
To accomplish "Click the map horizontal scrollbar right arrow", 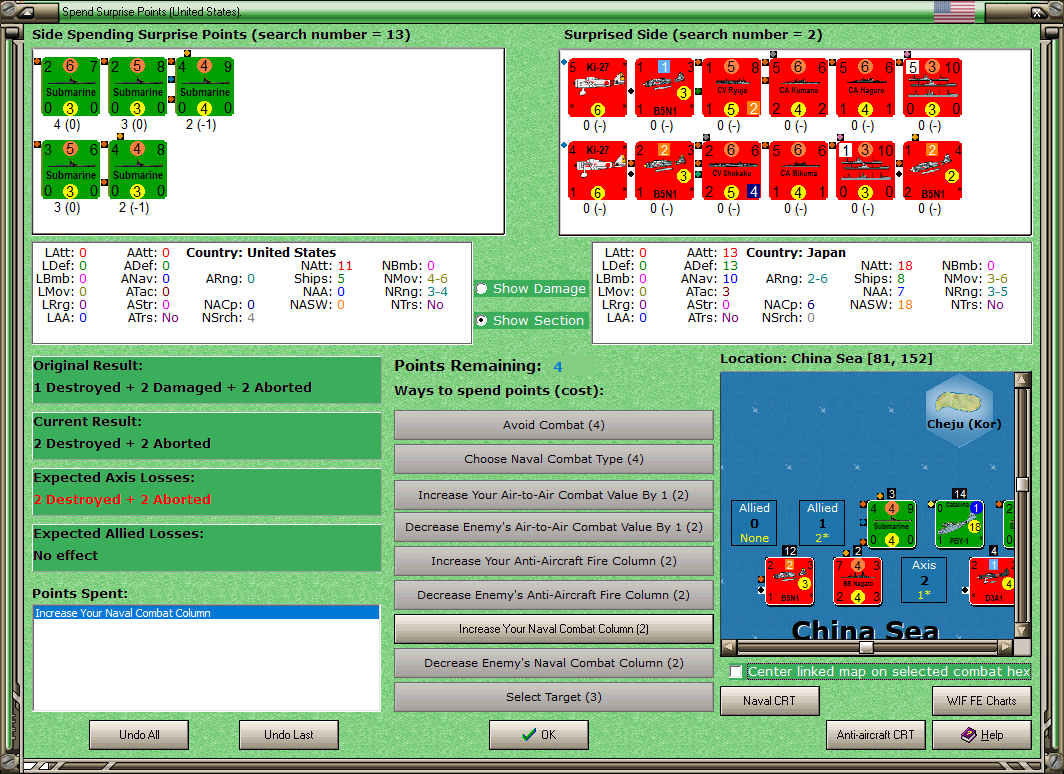I will pyautogui.click(x=1006, y=647).
